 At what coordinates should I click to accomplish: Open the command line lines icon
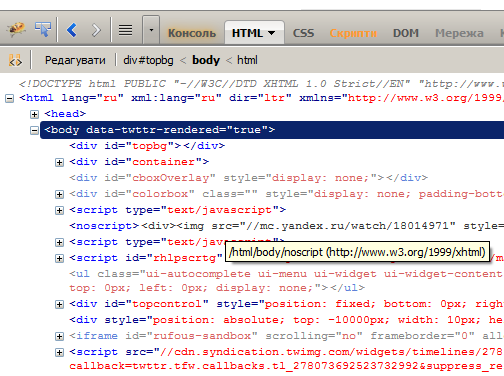coord(126,30)
